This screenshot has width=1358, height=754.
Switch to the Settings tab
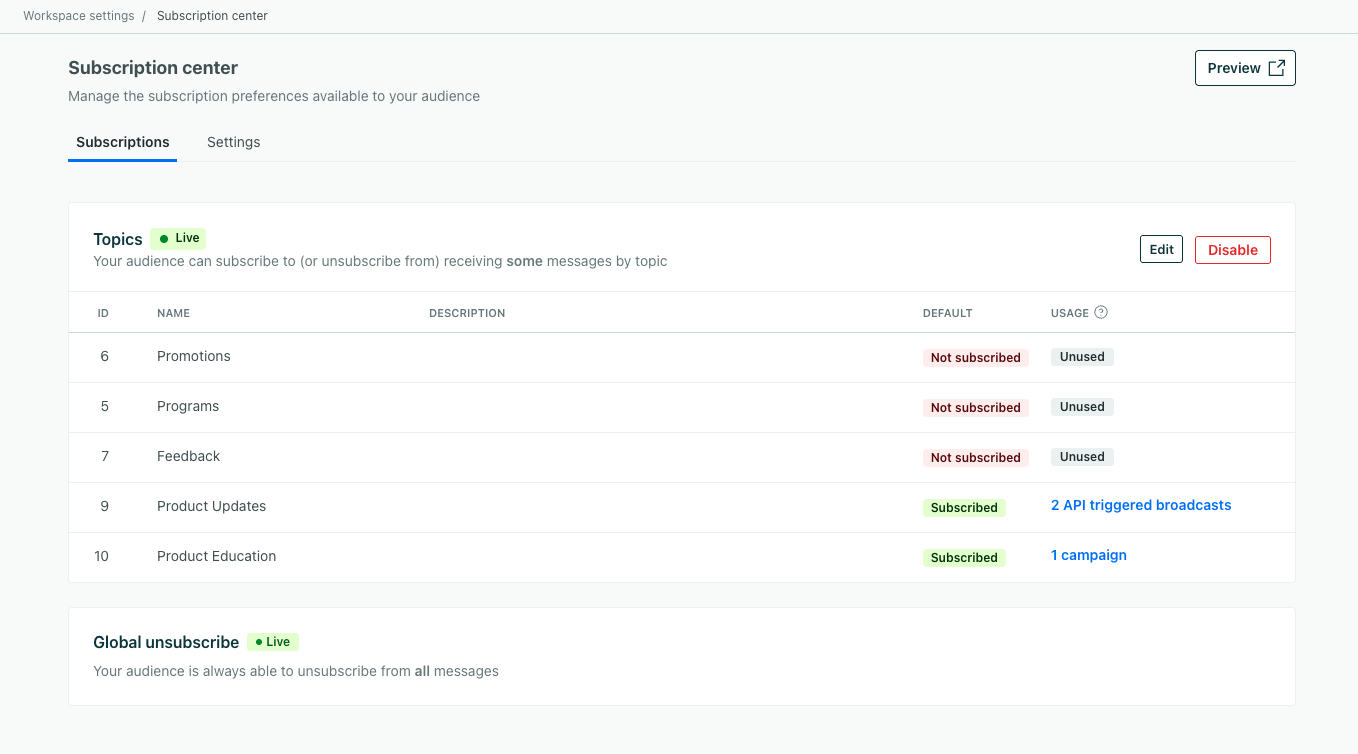[x=233, y=142]
